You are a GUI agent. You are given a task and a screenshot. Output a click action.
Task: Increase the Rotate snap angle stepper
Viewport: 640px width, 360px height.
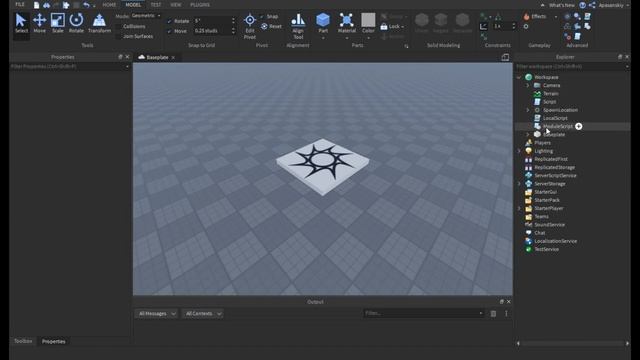[233, 19]
